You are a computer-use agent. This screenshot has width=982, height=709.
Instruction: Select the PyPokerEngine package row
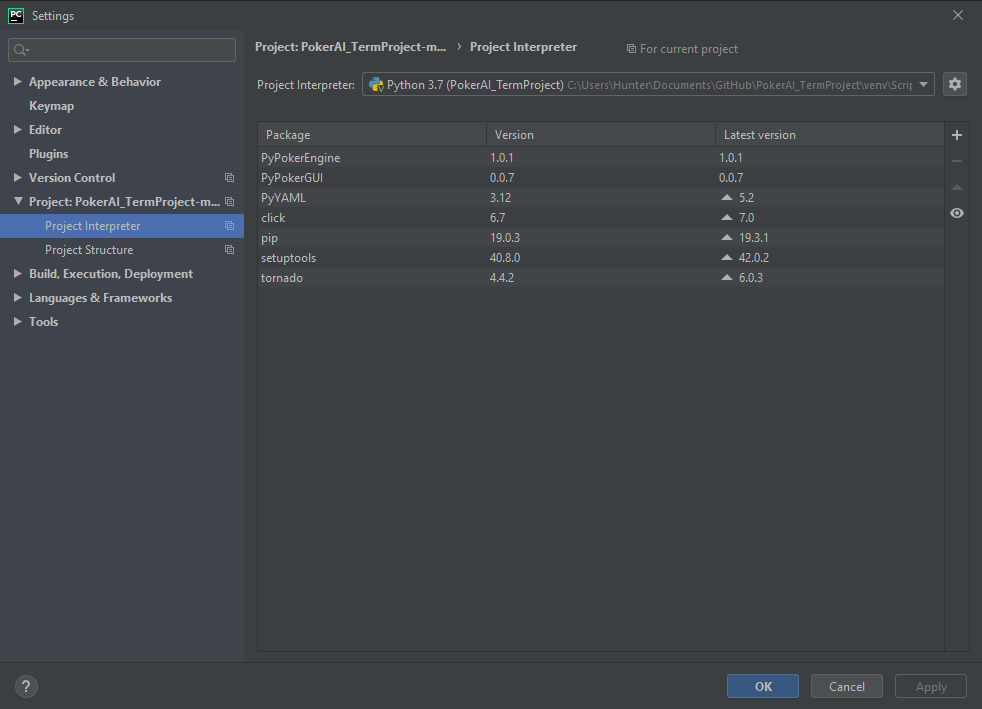pyautogui.click(x=601, y=157)
